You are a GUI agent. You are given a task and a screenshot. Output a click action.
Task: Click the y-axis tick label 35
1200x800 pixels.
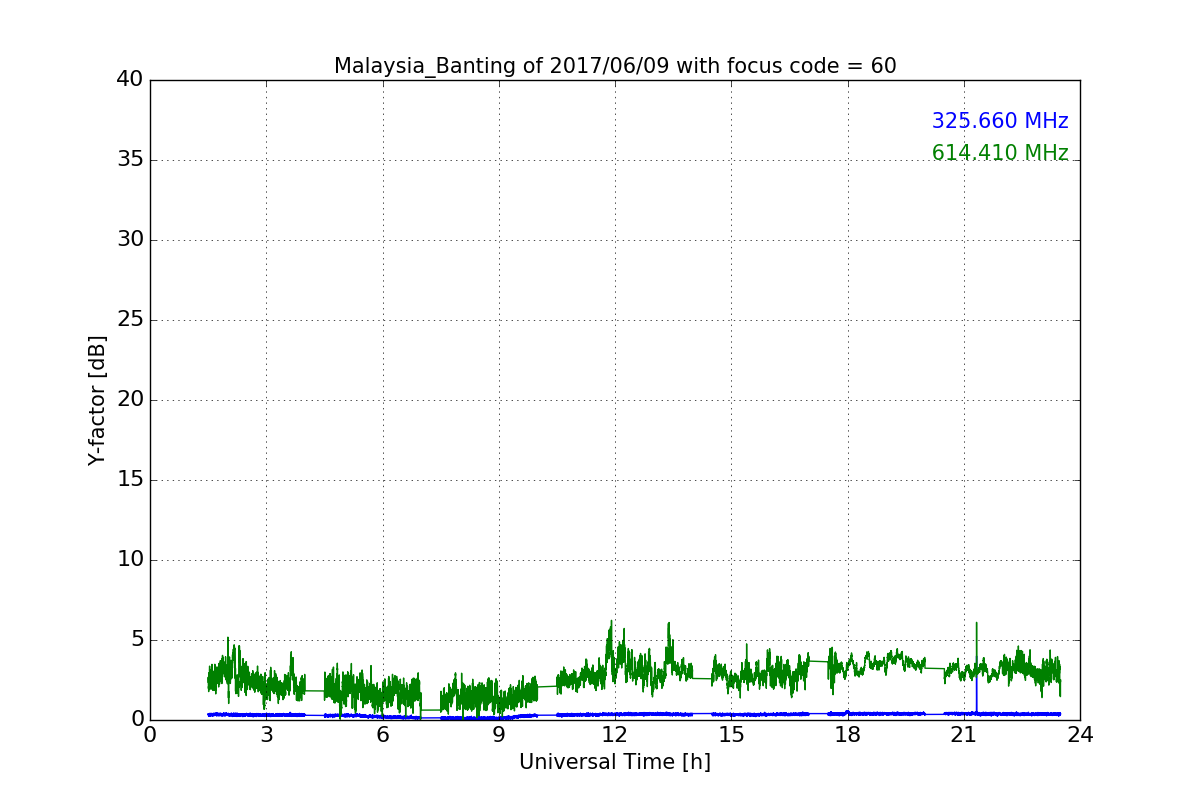(130, 160)
